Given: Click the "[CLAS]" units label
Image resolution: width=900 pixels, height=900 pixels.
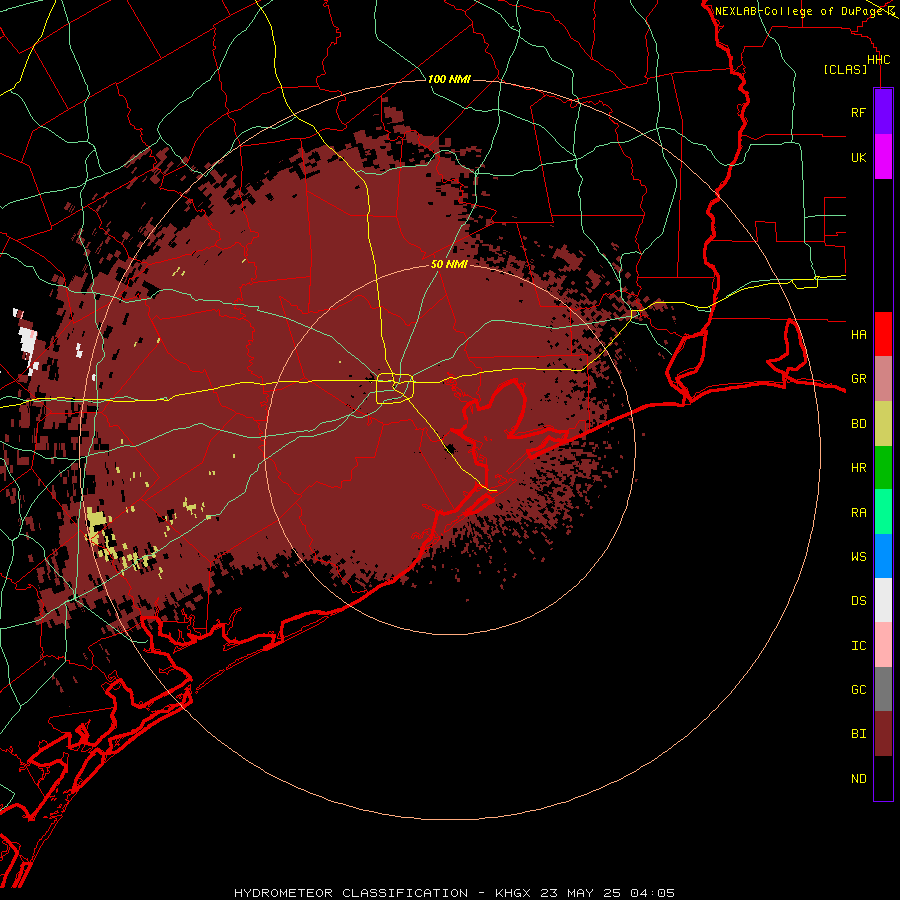Looking at the screenshot, I should (845, 69).
